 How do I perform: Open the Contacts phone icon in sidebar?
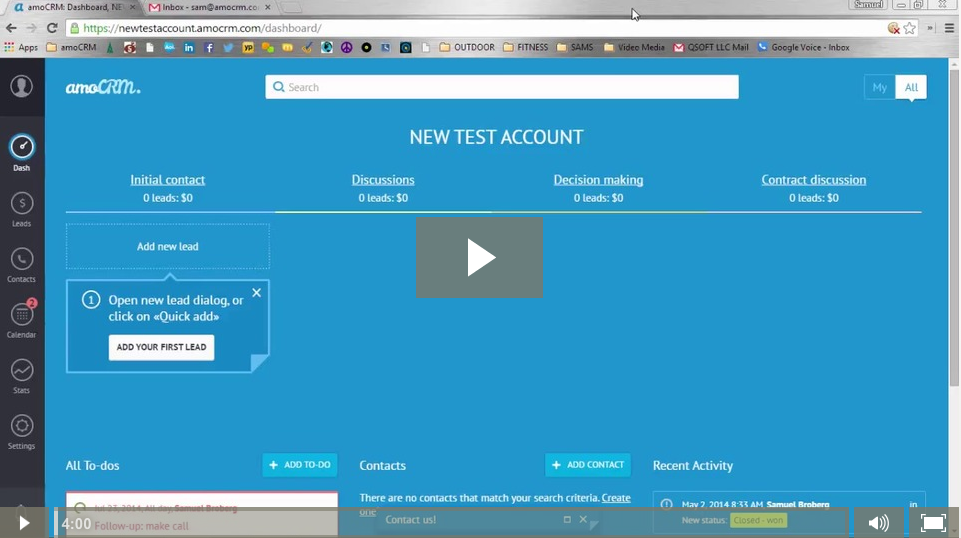point(21,259)
